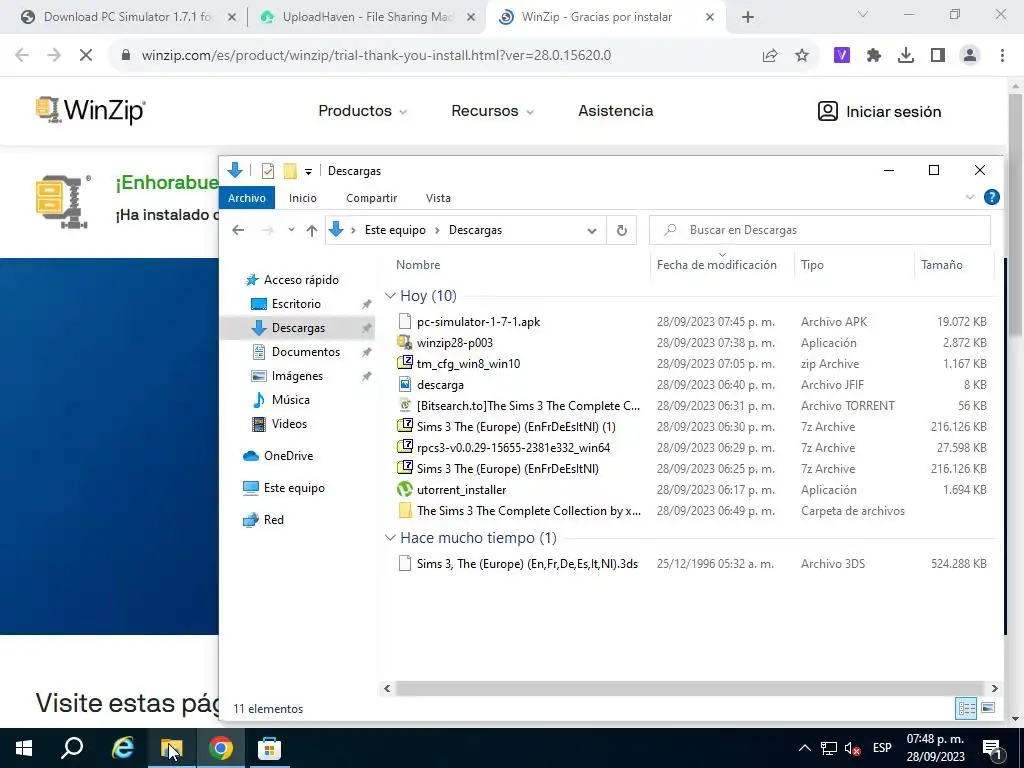Open OneDrive in navigation pane

pyautogui.click(x=288, y=456)
